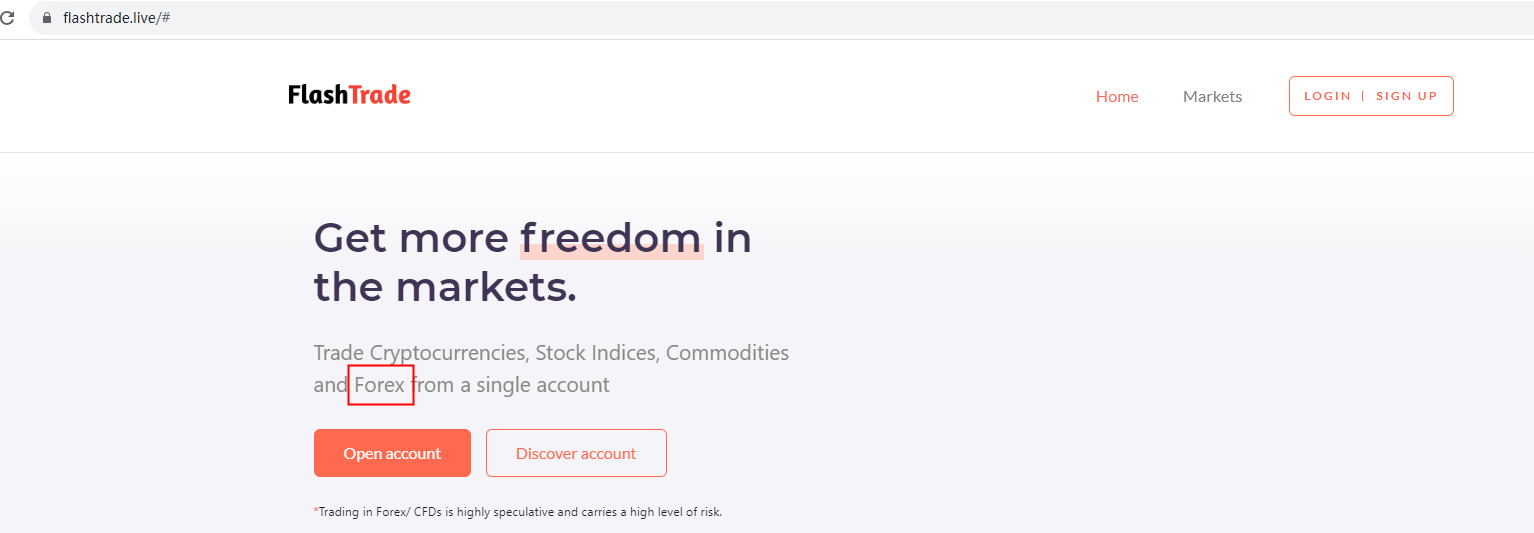Click the browser reload icon
This screenshot has width=1534, height=533.
(7, 18)
